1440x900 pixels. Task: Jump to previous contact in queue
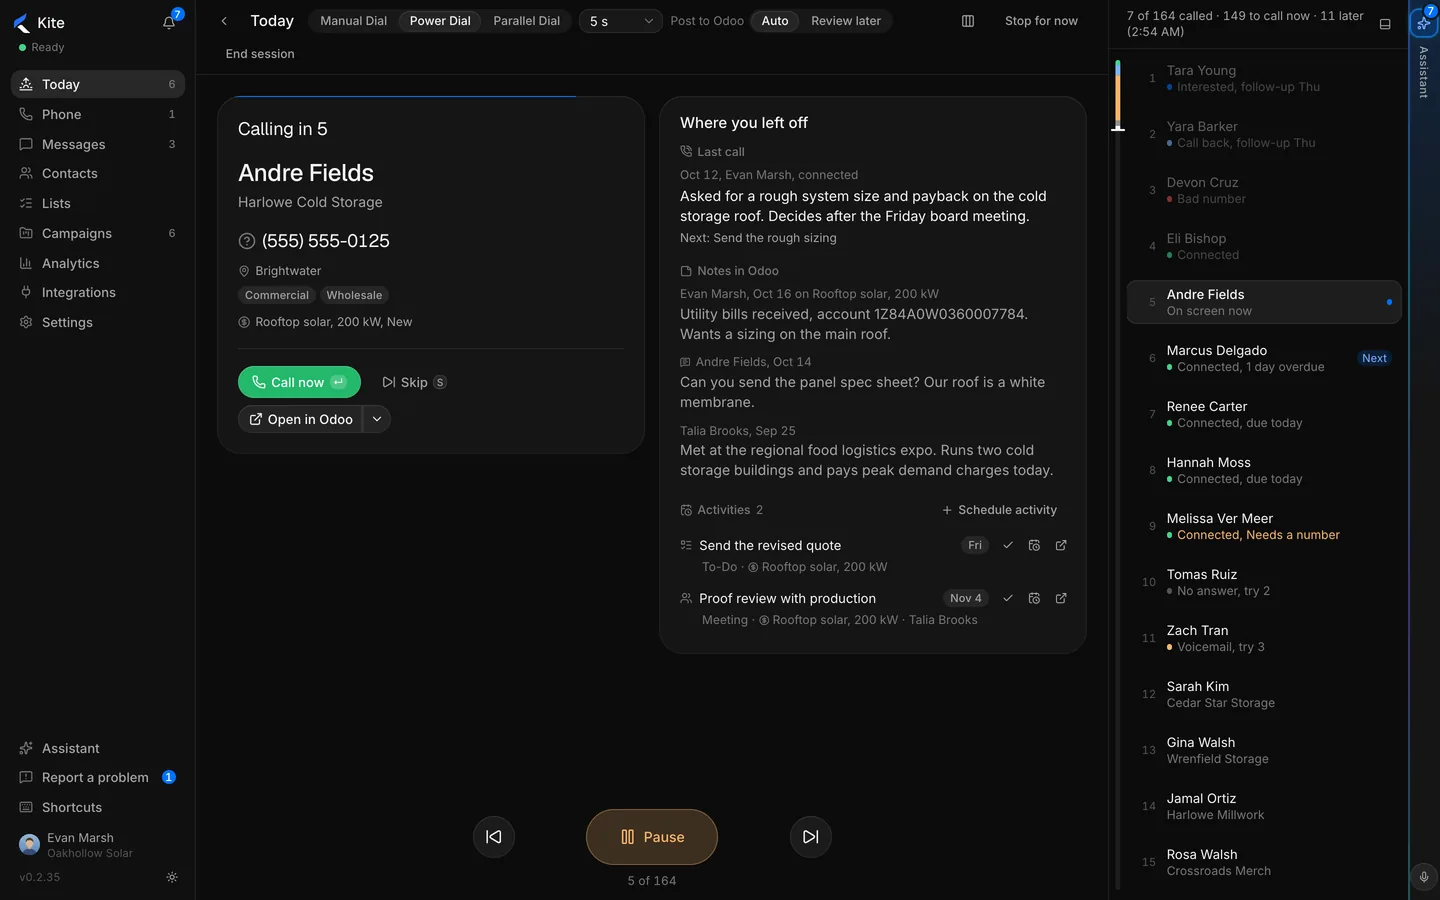click(x=494, y=837)
